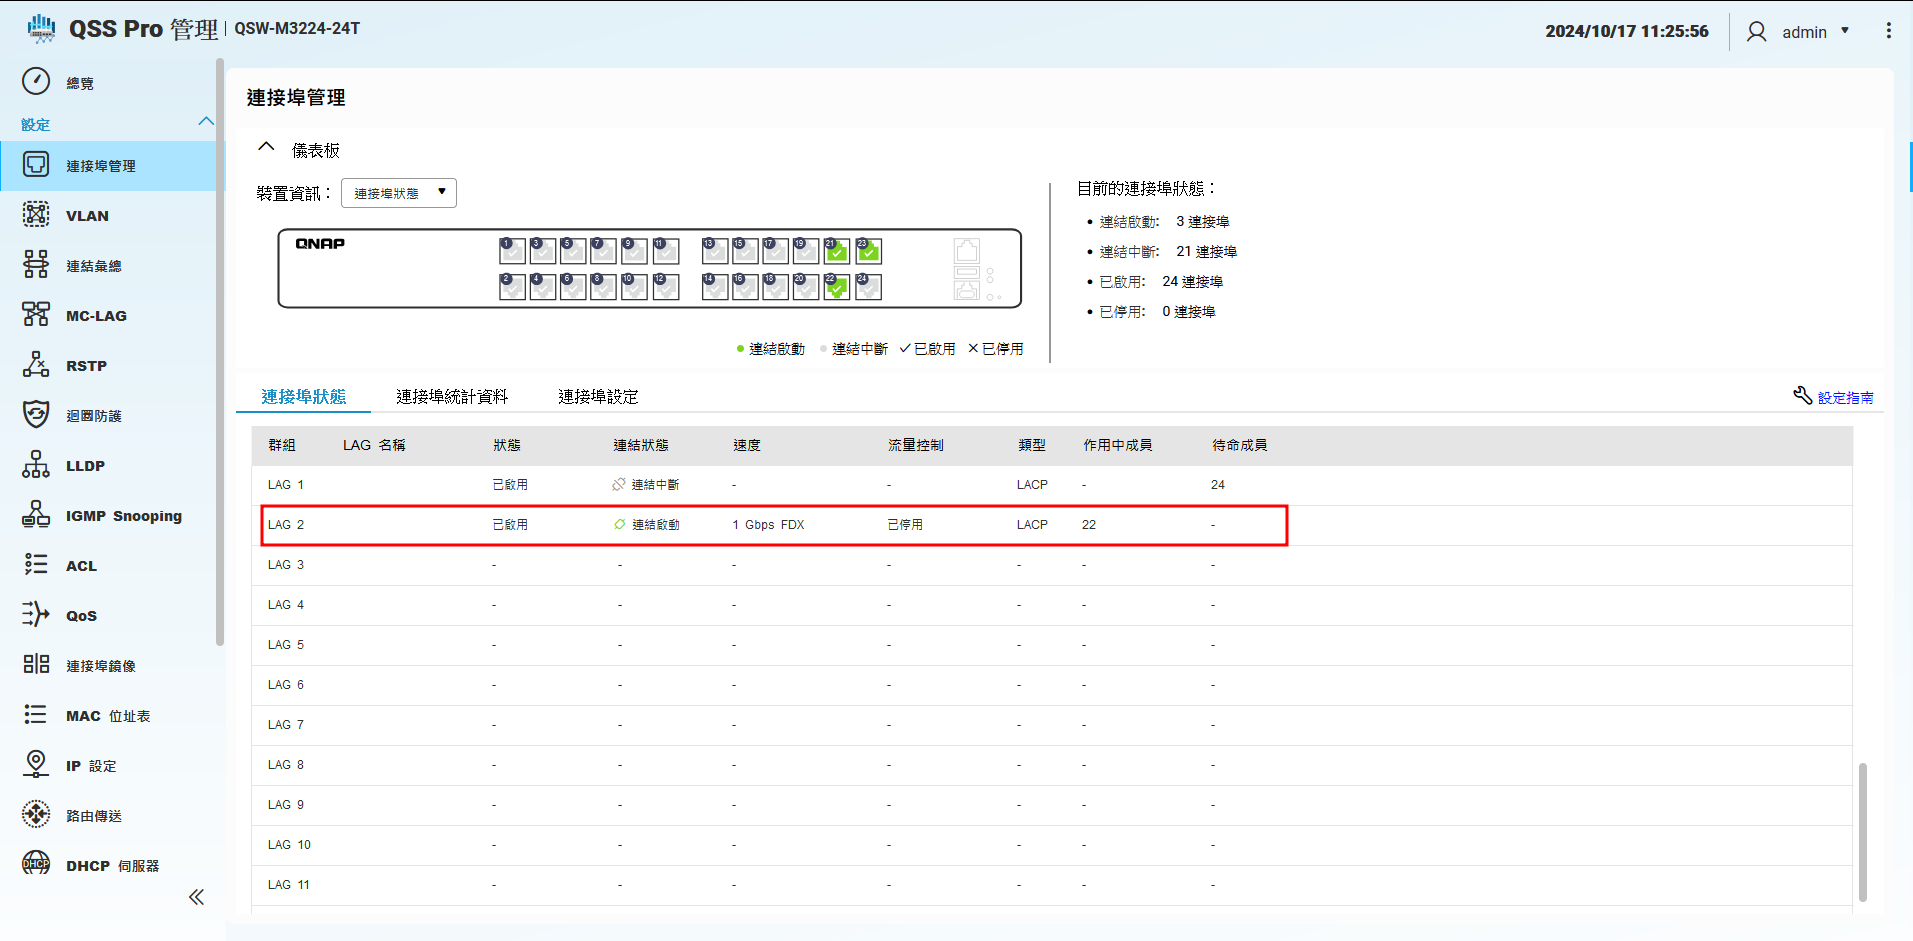Open the QoS sidebar icon
This screenshot has height=941, width=1913.
36,614
